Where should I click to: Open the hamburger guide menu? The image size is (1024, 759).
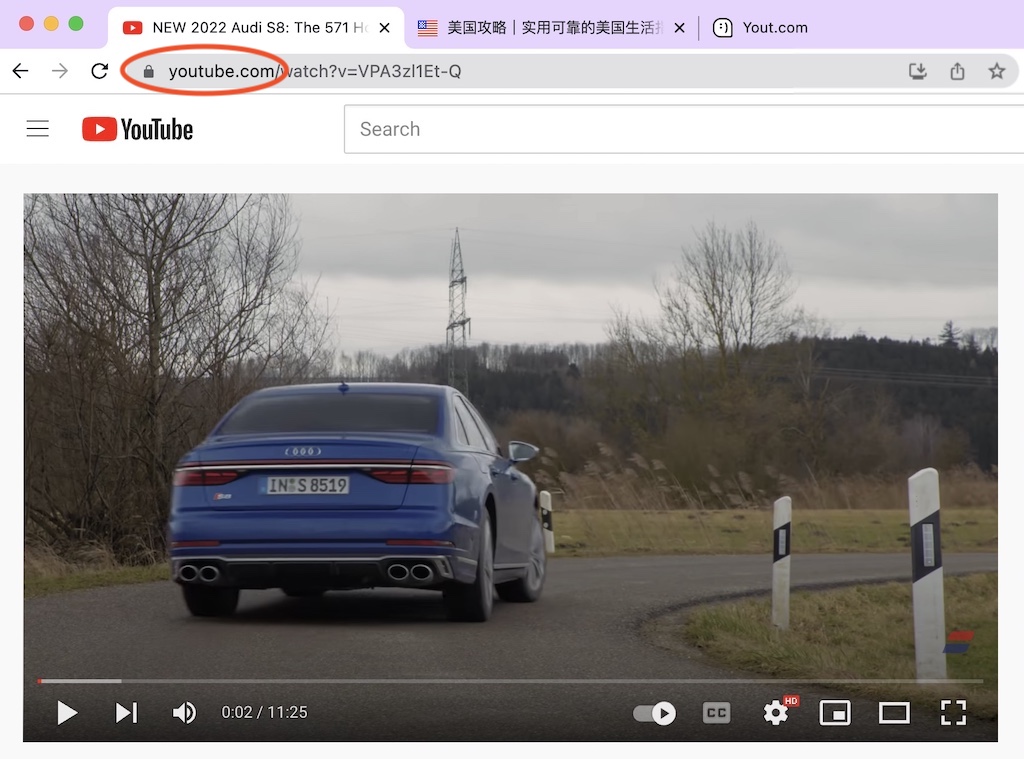click(x=37, y=128)
